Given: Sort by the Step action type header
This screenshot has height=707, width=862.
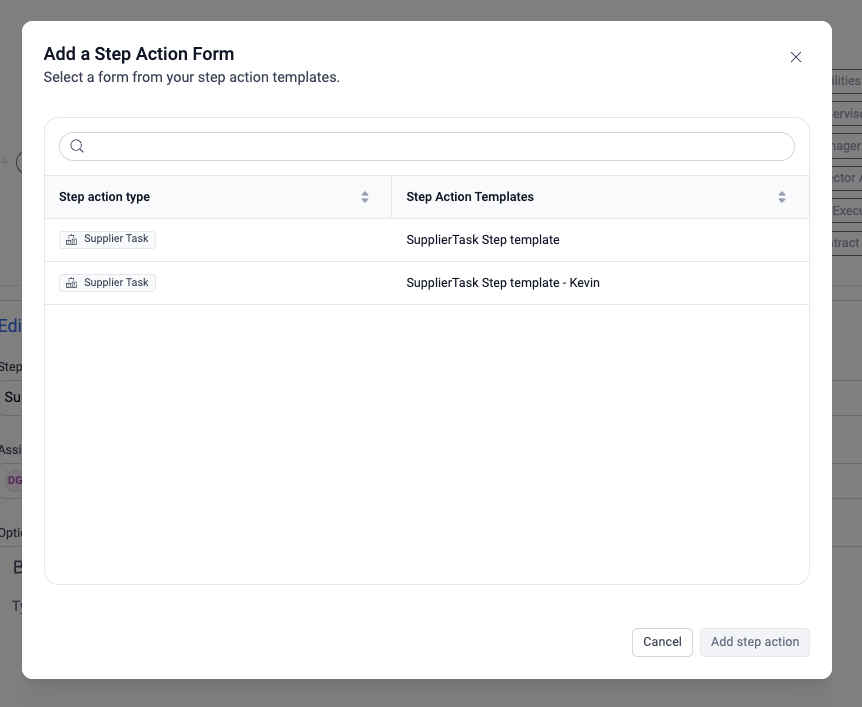Looking at the screenshot, I should tap(105, 197).
